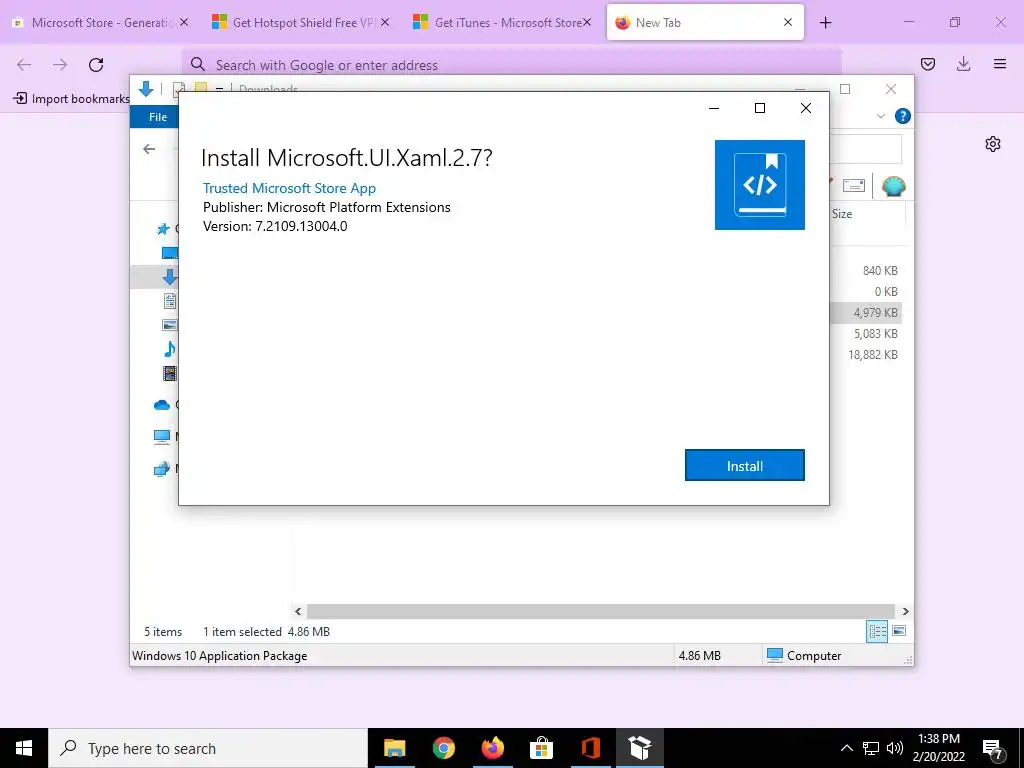Open the network icon in system tray

coord(871,748)
